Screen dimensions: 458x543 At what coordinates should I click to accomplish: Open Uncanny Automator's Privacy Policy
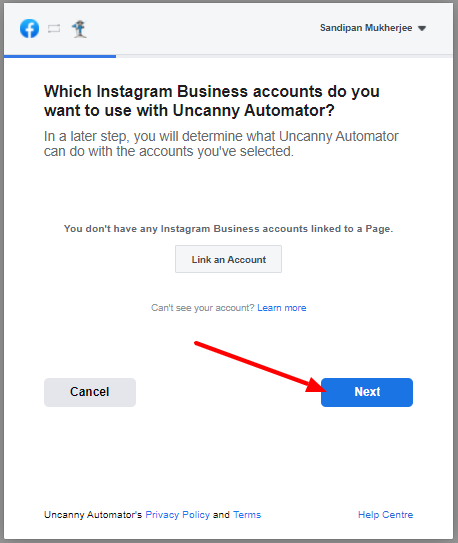(178, 515)
